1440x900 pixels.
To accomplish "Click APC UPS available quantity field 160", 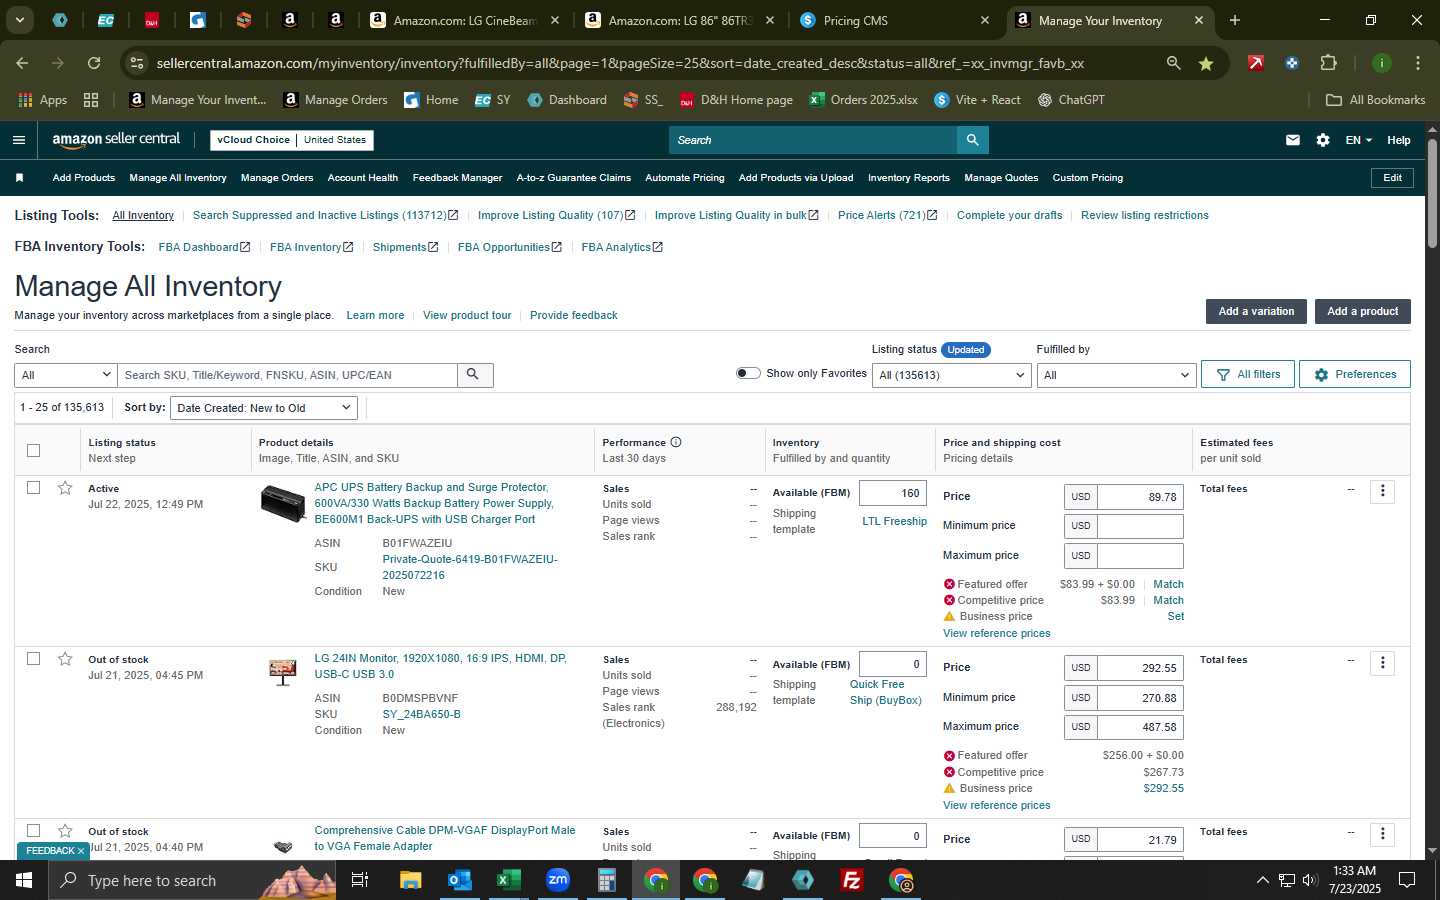I will [x=893, y=493].
